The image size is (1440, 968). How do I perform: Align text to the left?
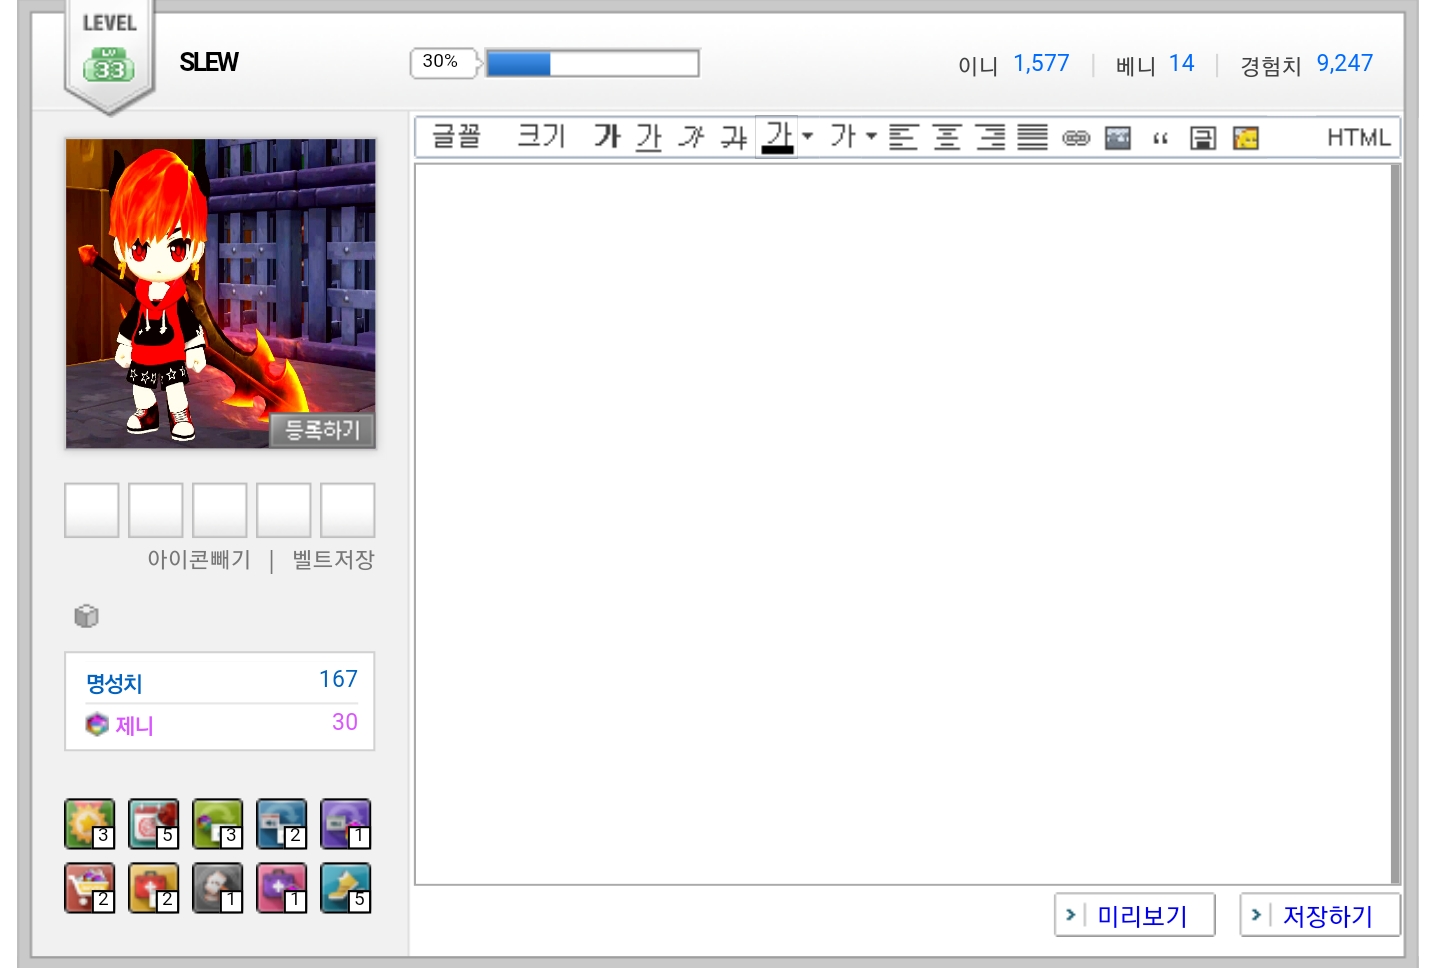[903, 137]
